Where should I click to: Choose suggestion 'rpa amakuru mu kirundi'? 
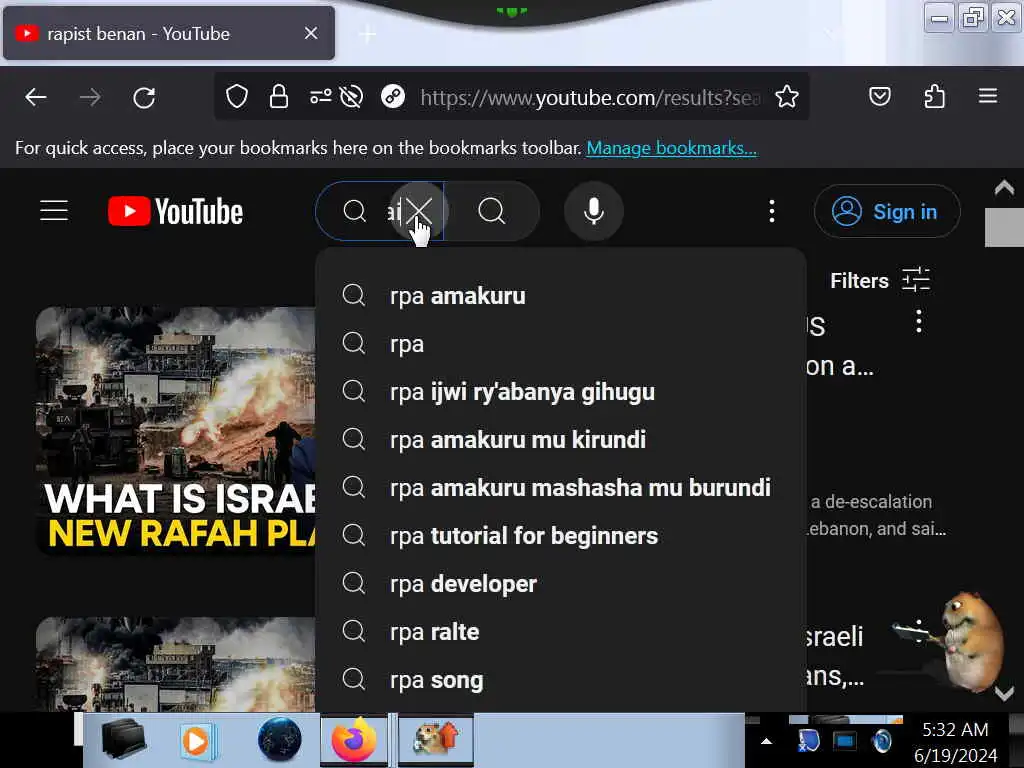[x=560, y=440]
